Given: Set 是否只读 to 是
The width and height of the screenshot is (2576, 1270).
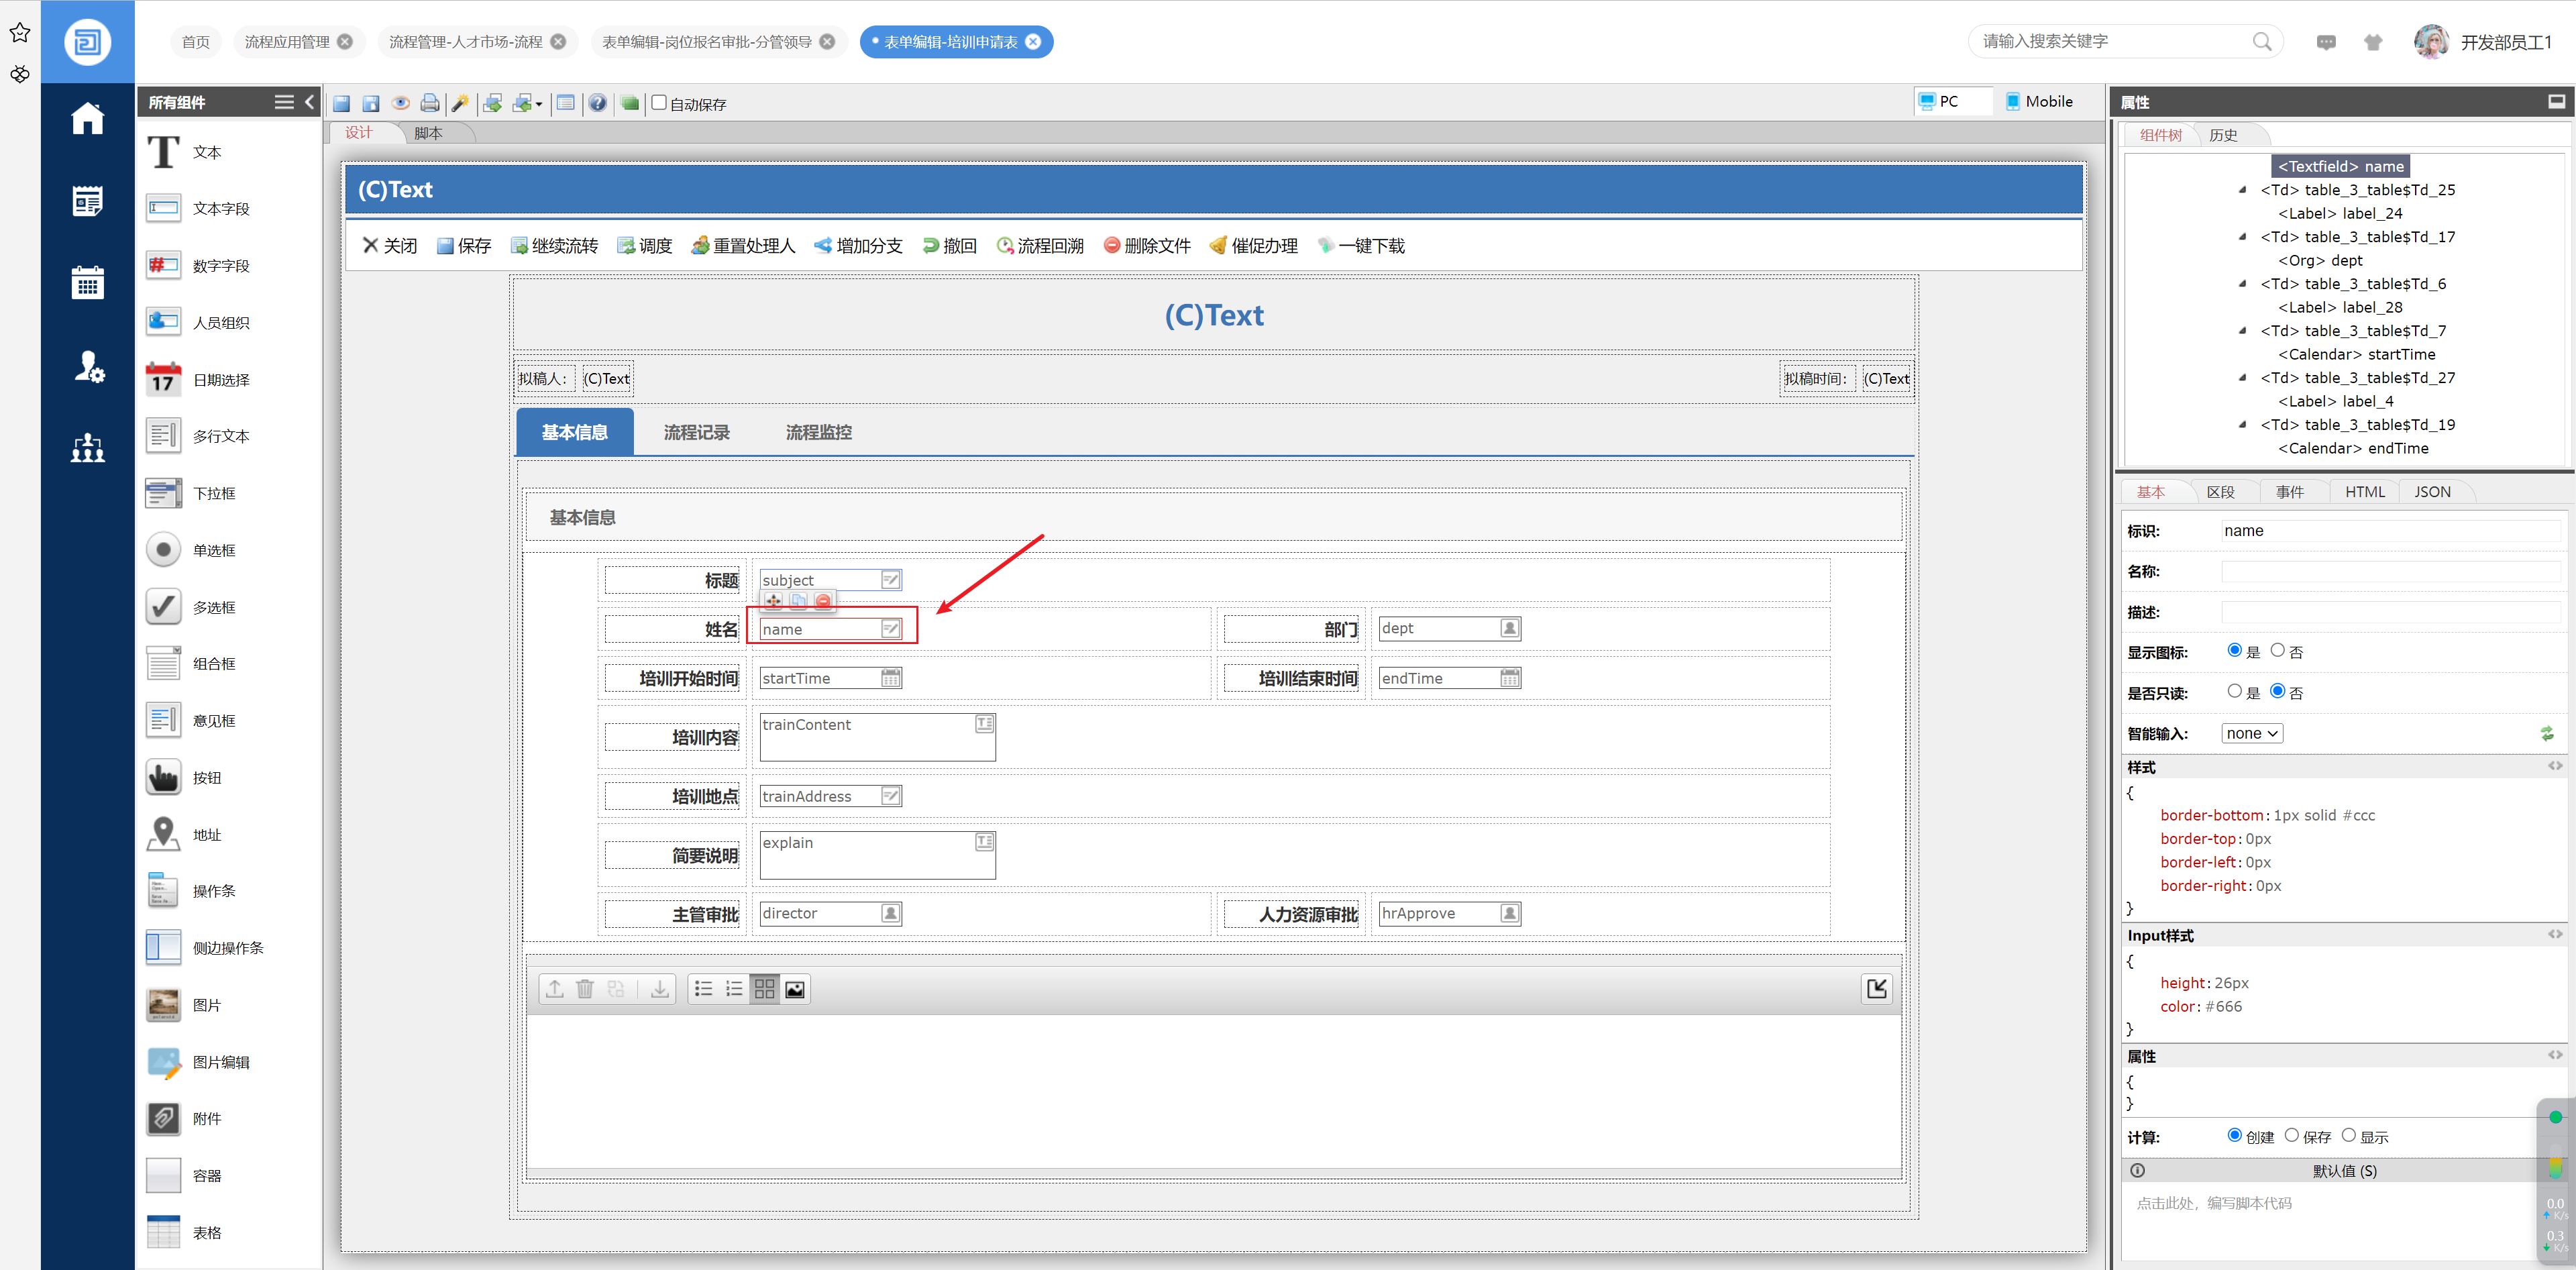Looking at the screenshot, I should pos(2234,691).
